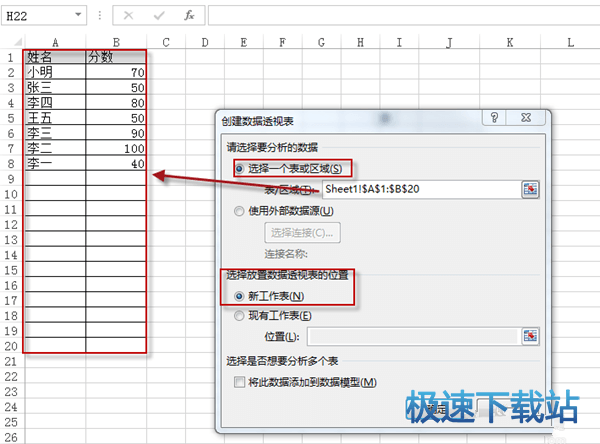Select the 使用外部数据源(U) radio button
The height and width of the screenshot is (444, 600).
click(239, 211)
